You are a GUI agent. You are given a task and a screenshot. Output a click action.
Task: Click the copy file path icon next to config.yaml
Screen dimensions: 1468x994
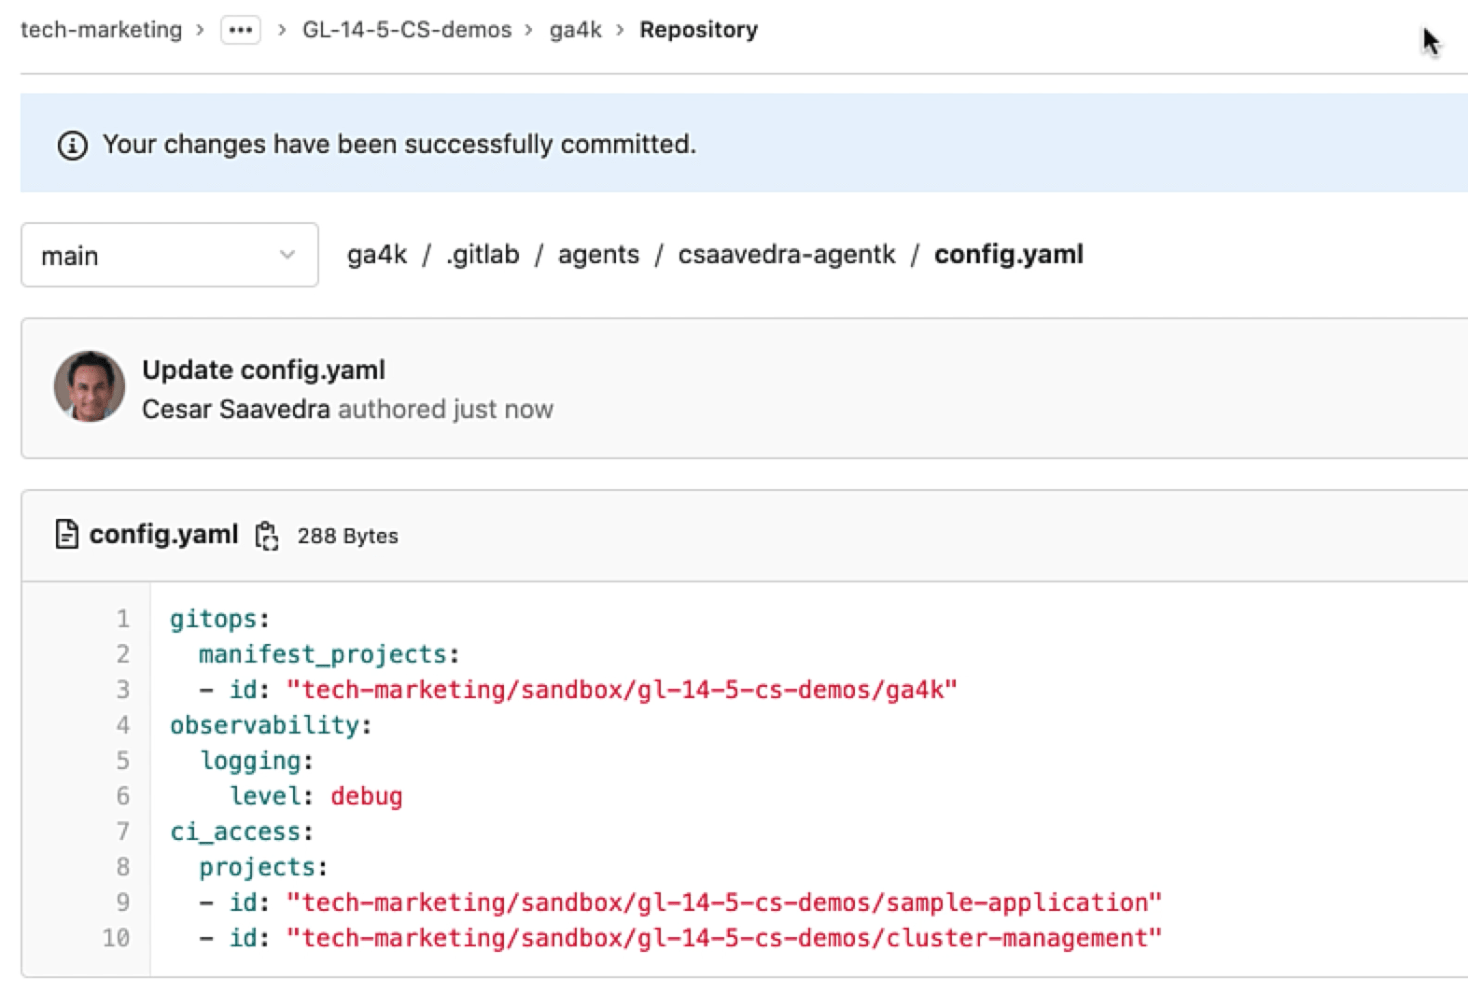267,535
